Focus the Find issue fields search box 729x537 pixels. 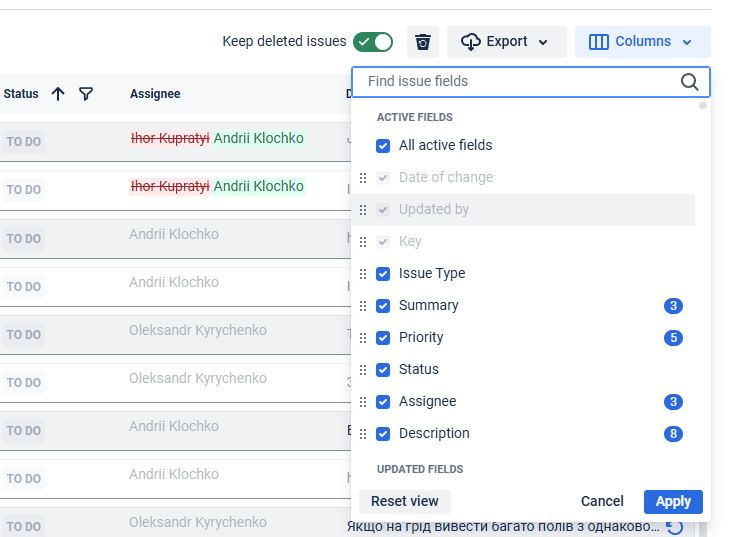(520, 82)
